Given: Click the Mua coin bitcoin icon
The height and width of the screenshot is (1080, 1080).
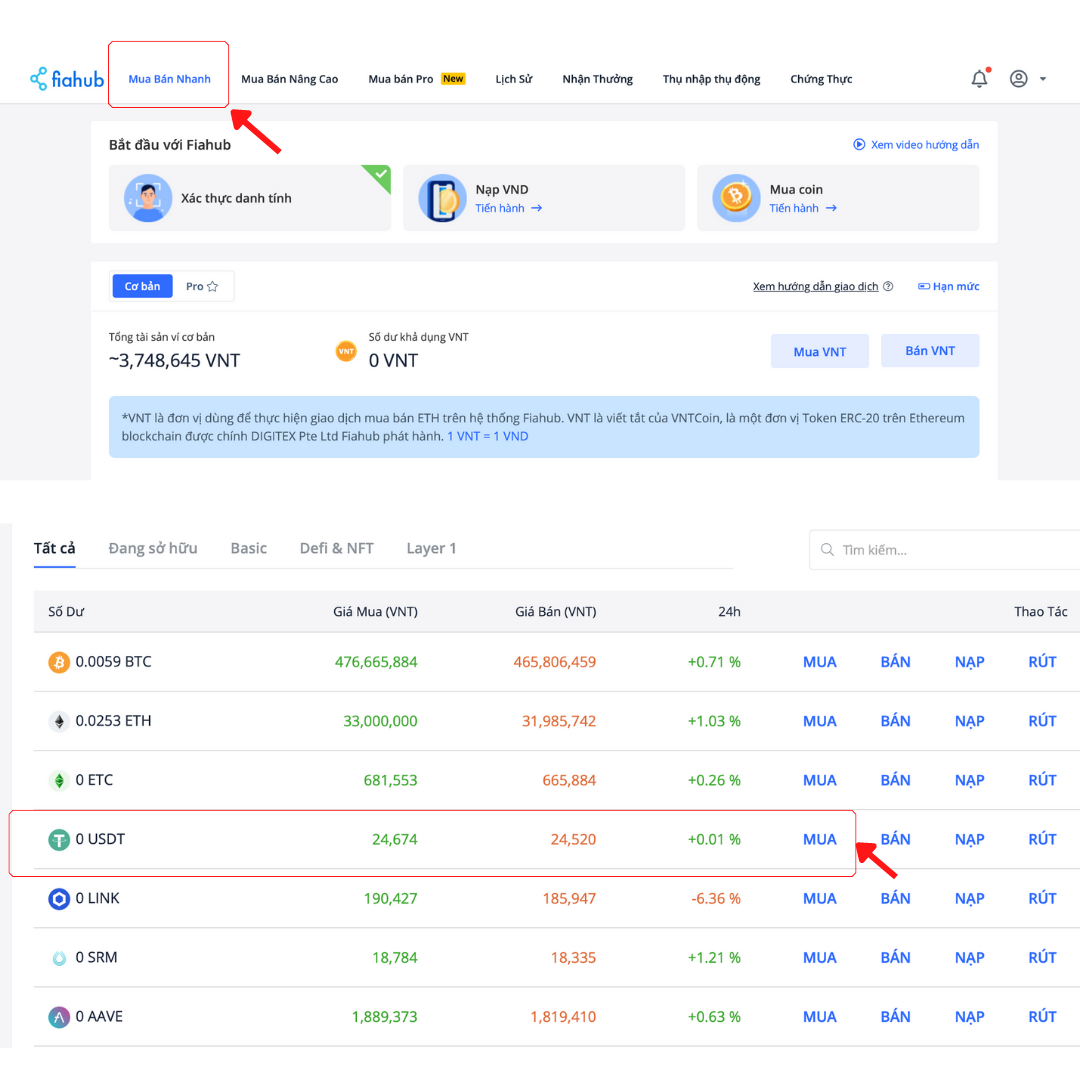Looking at the screenshot, I should tap(736, 198).
